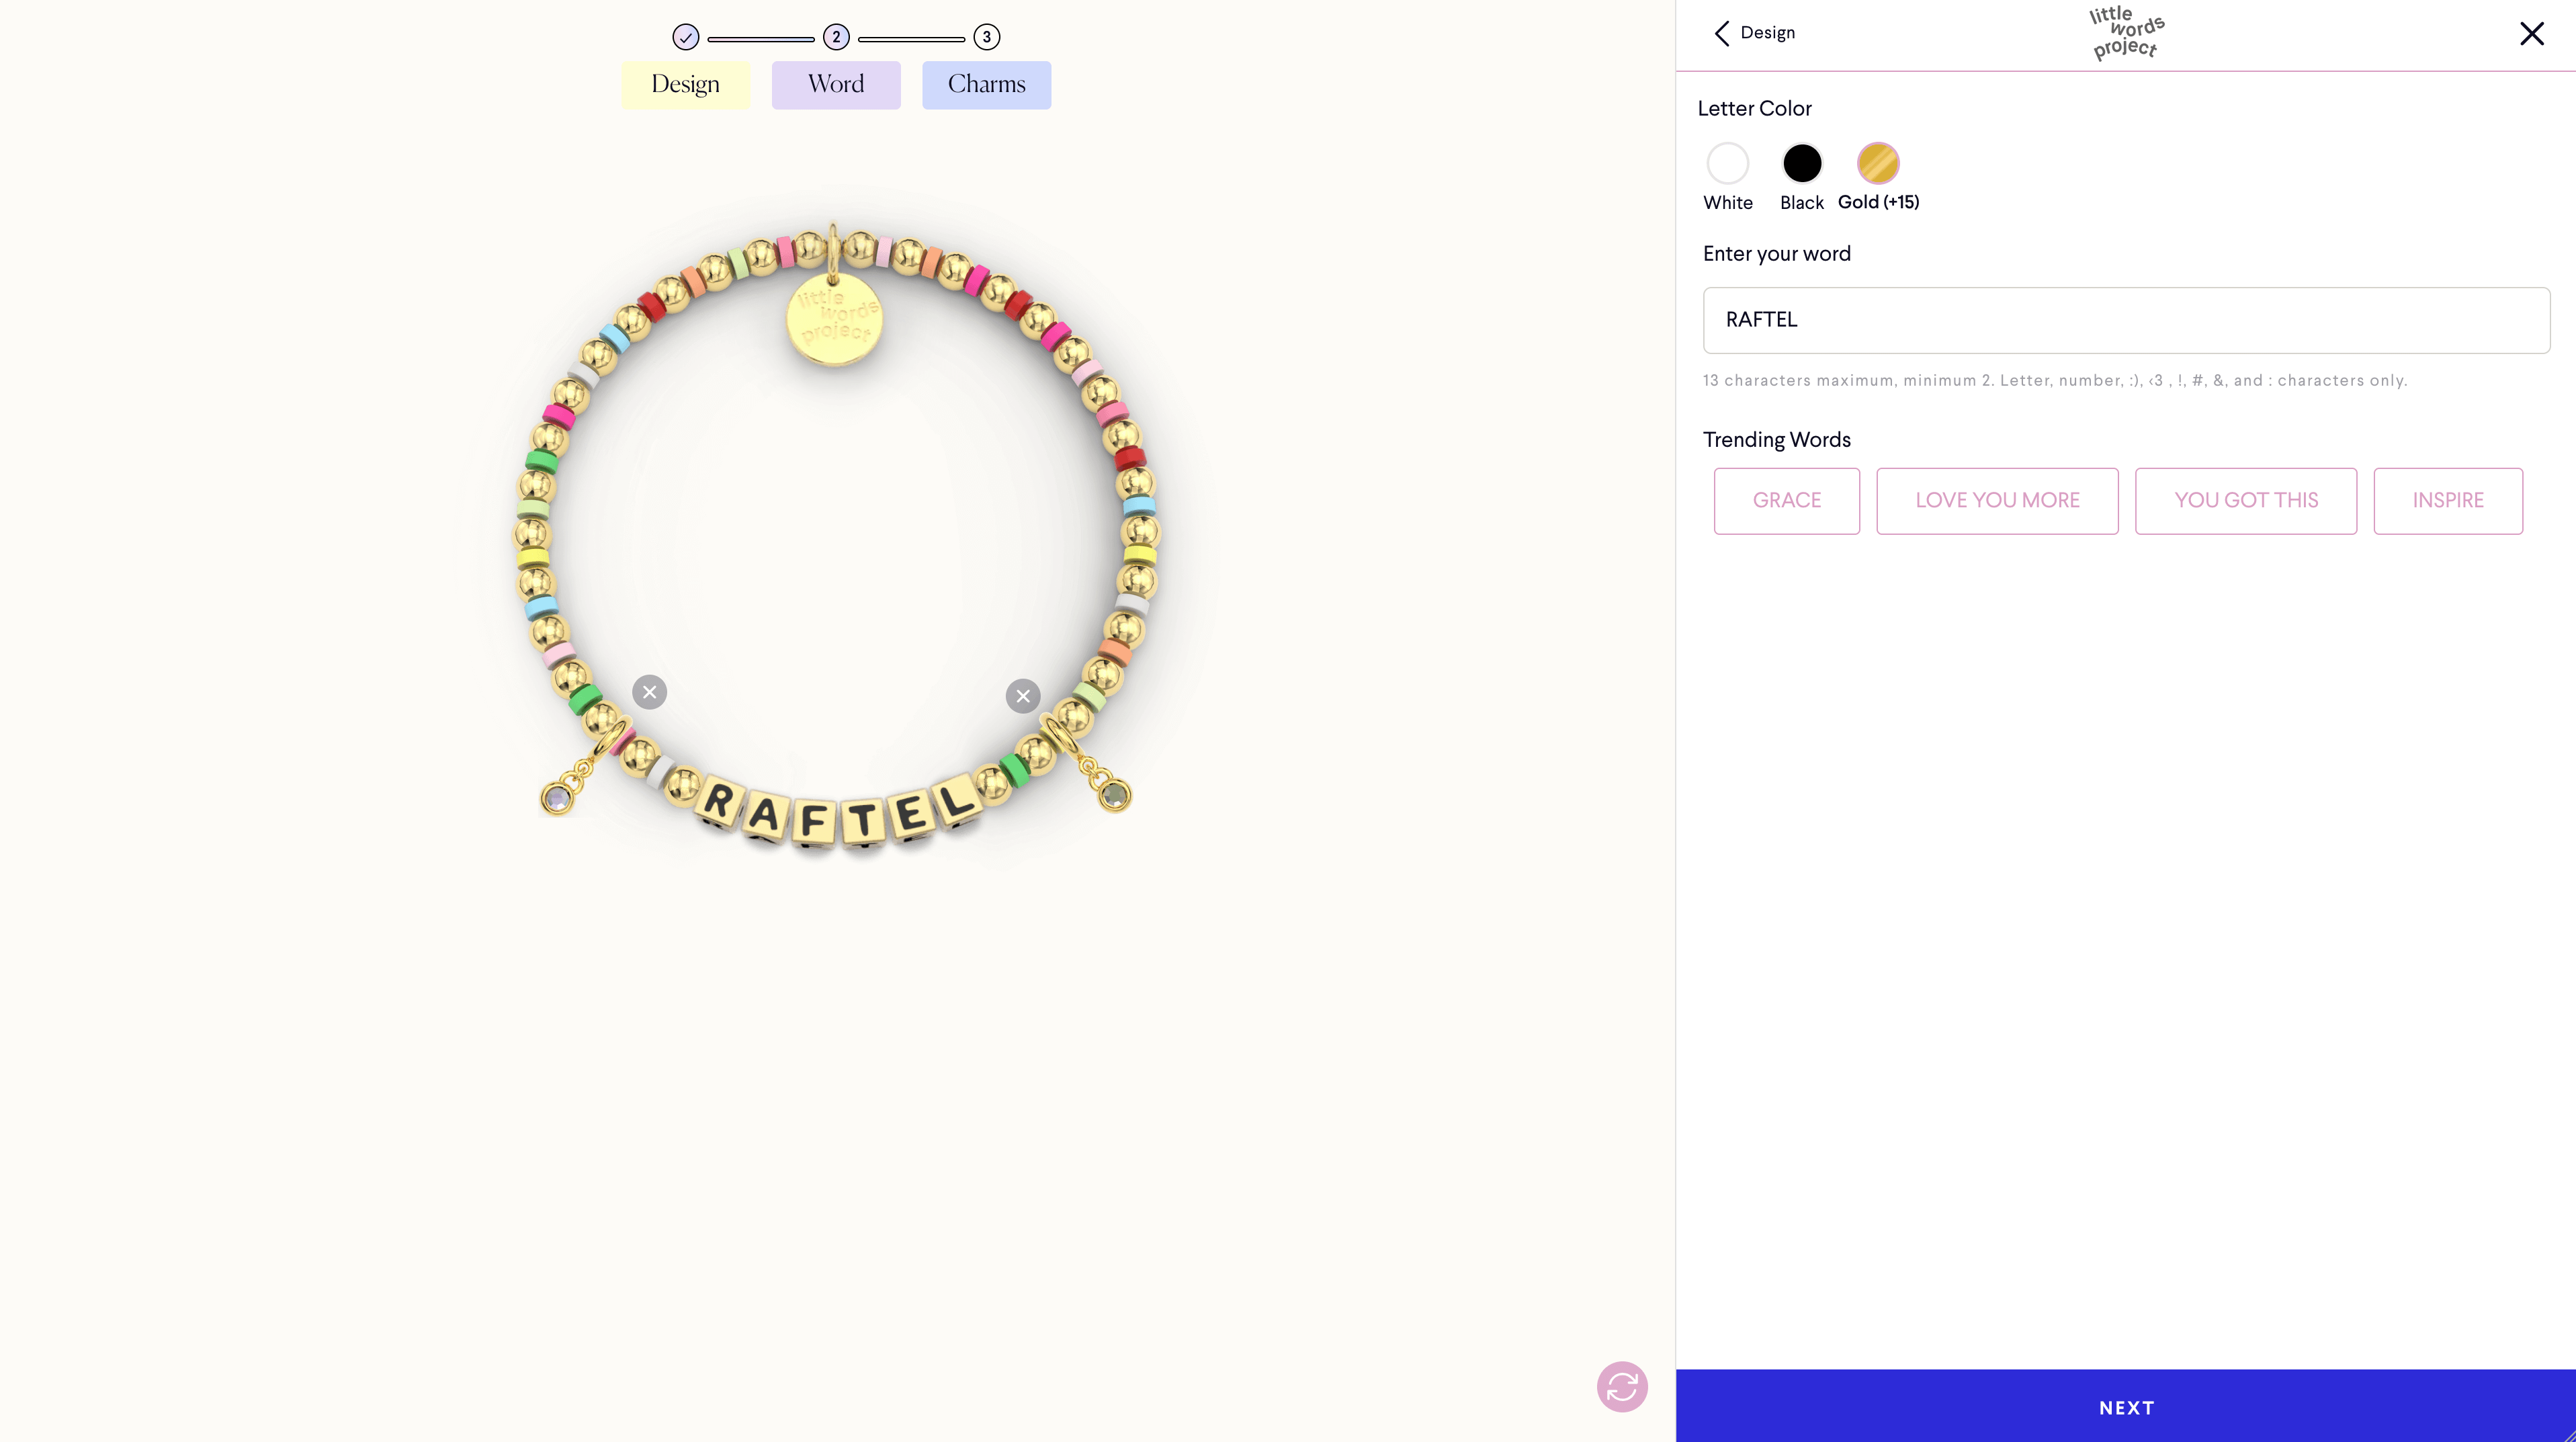This screenshot has height=1442, width=2576.
Task: Click the completed step checkmark circle
Action: pos(685,37)
